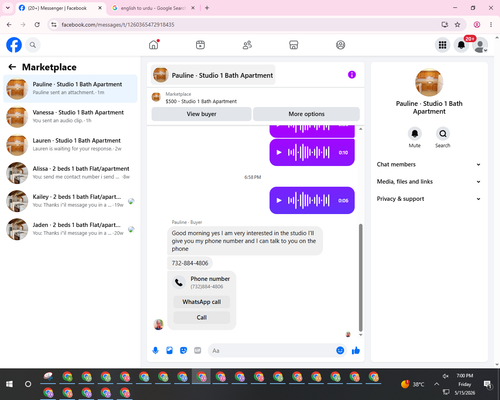Open the Facebook logo home link
Viewport: 500px width, 400px height.
tap(14, 45)
